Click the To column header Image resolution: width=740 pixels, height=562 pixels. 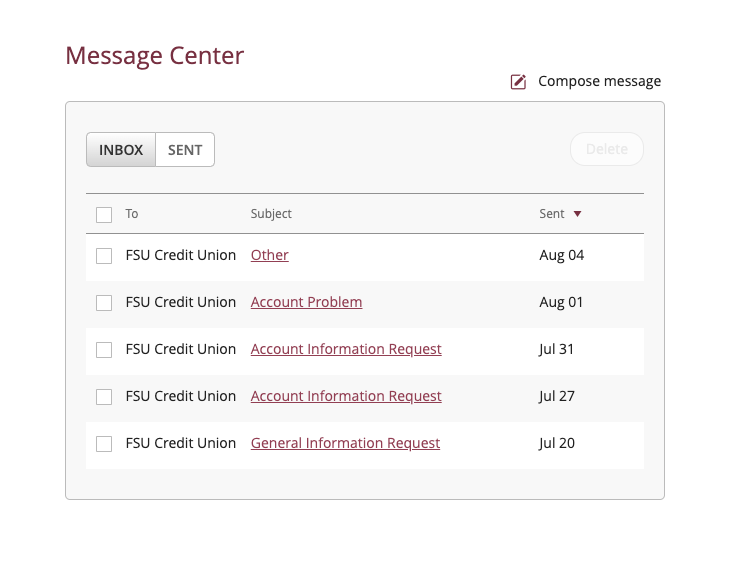132,214
